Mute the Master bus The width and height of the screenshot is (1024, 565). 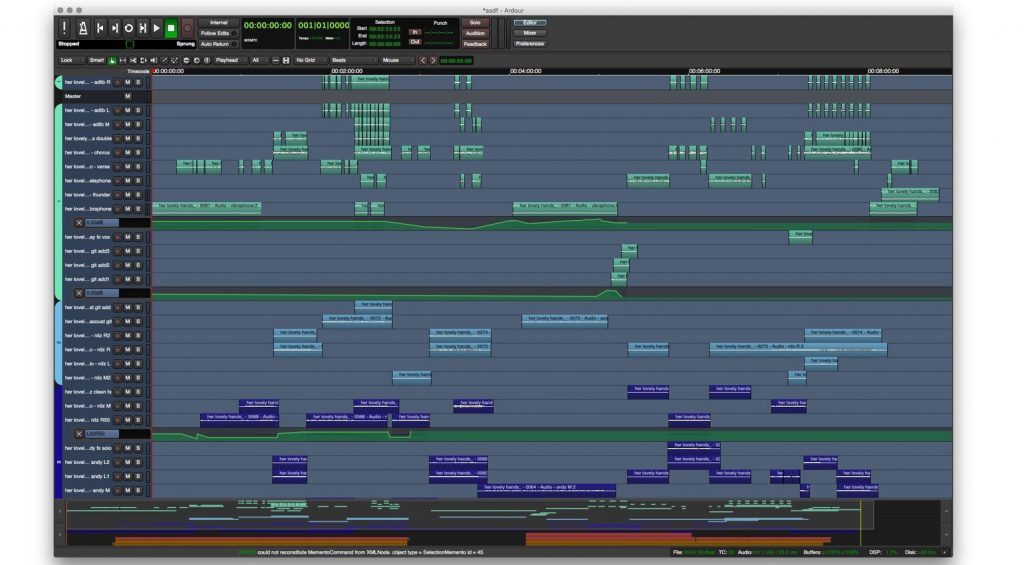(127, 96)
